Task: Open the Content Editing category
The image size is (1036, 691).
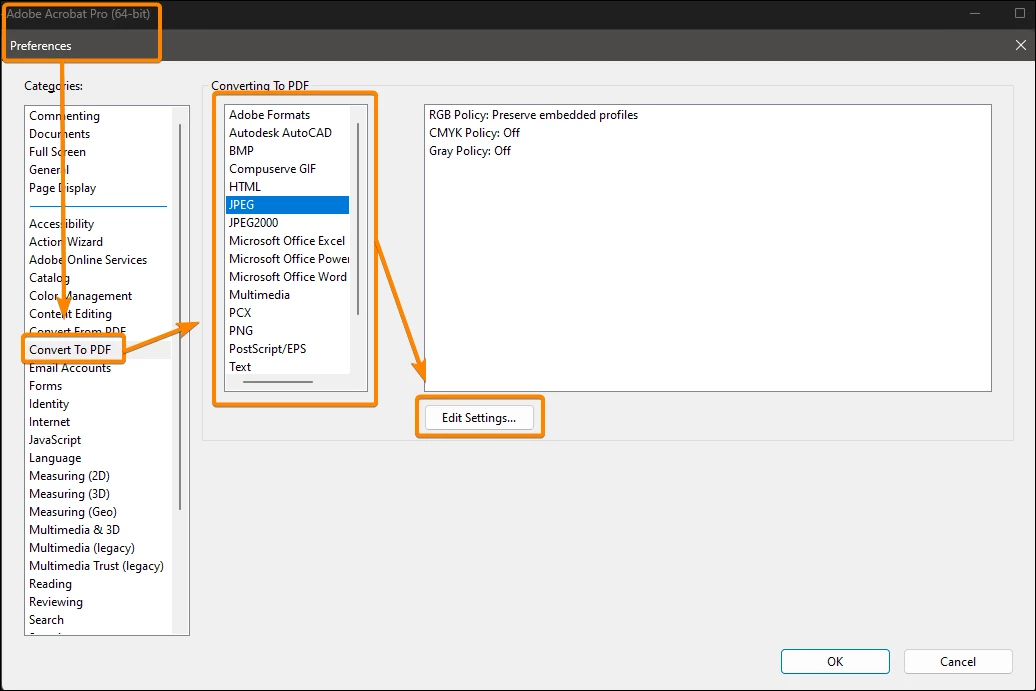Action: tap(70, 314)
